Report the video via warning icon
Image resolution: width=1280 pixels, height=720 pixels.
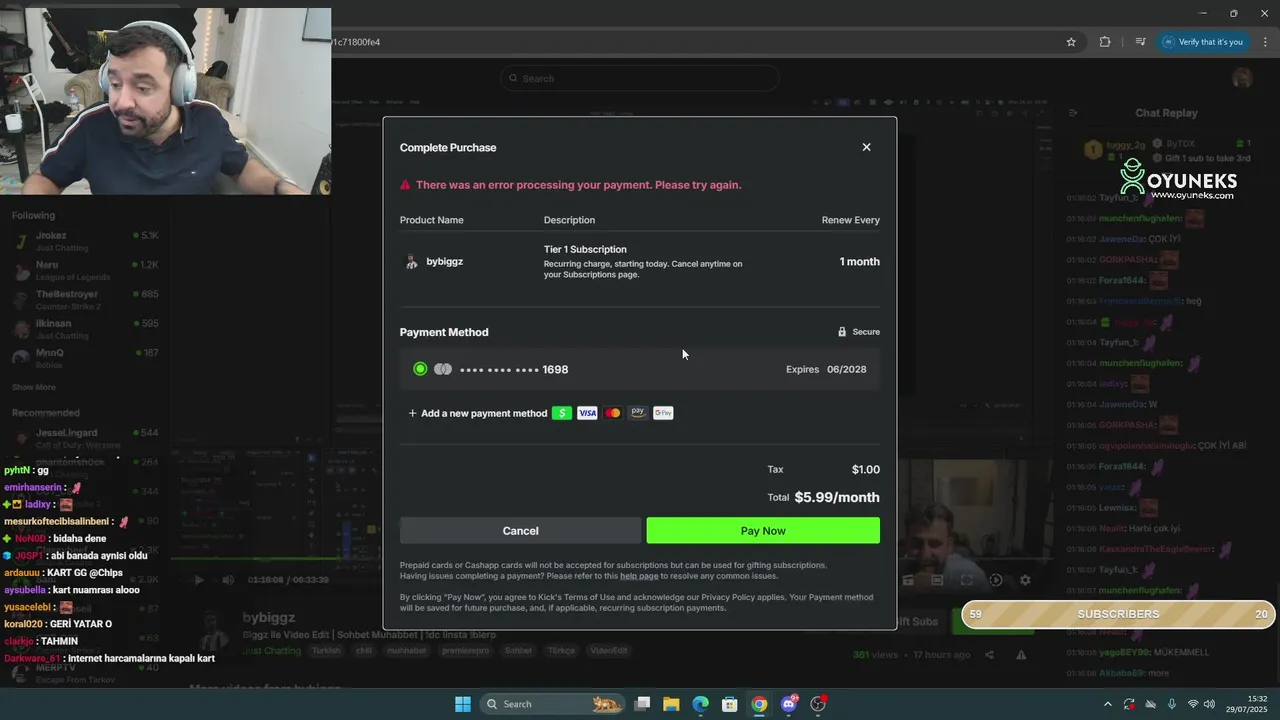click(x=1021, y=655)
